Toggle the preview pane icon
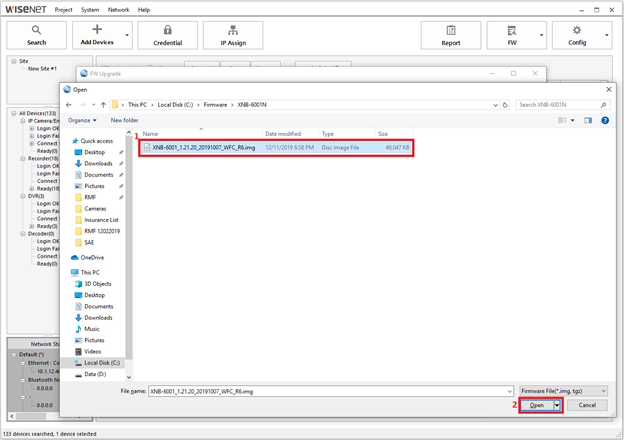The image size is (624, 440). tap(588, 120)
